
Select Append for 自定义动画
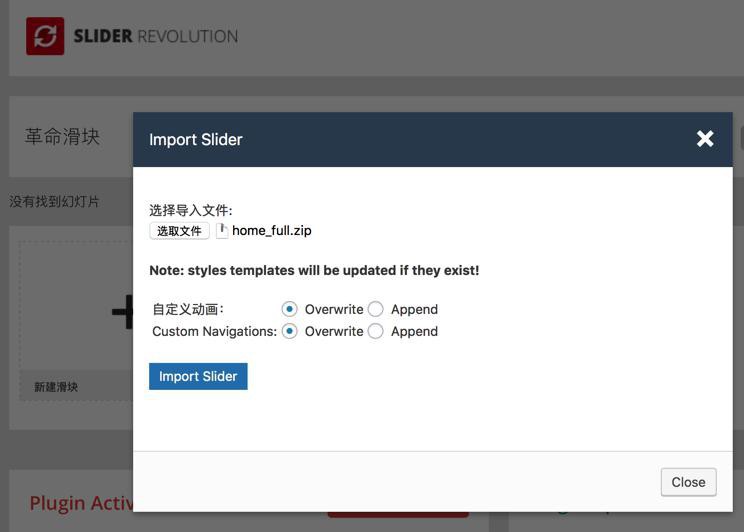375,309
